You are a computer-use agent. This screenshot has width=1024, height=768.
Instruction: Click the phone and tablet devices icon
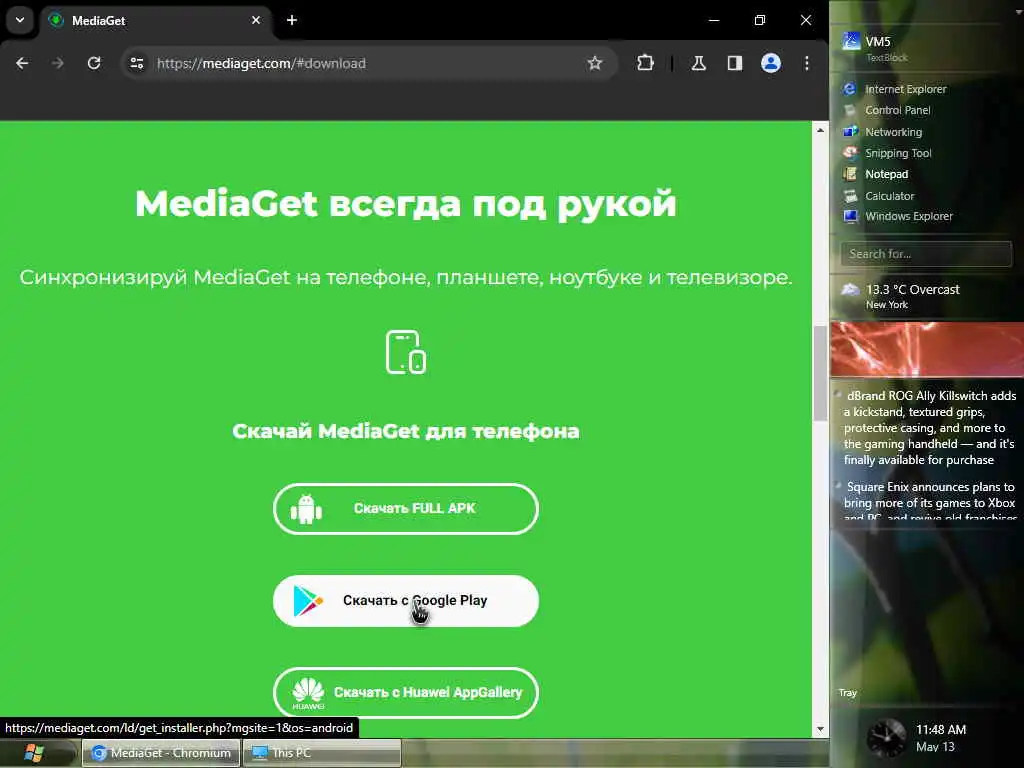point(406,353)
